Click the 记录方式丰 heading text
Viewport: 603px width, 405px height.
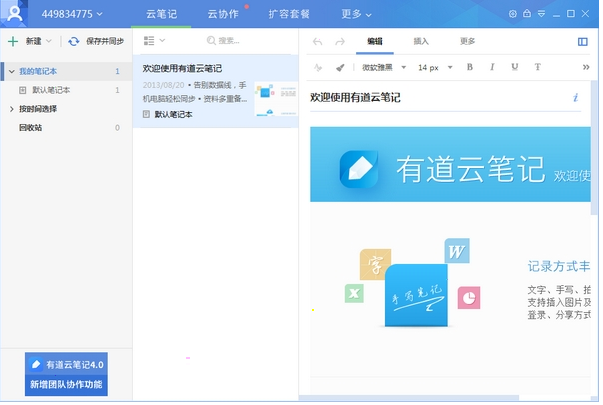559,266
